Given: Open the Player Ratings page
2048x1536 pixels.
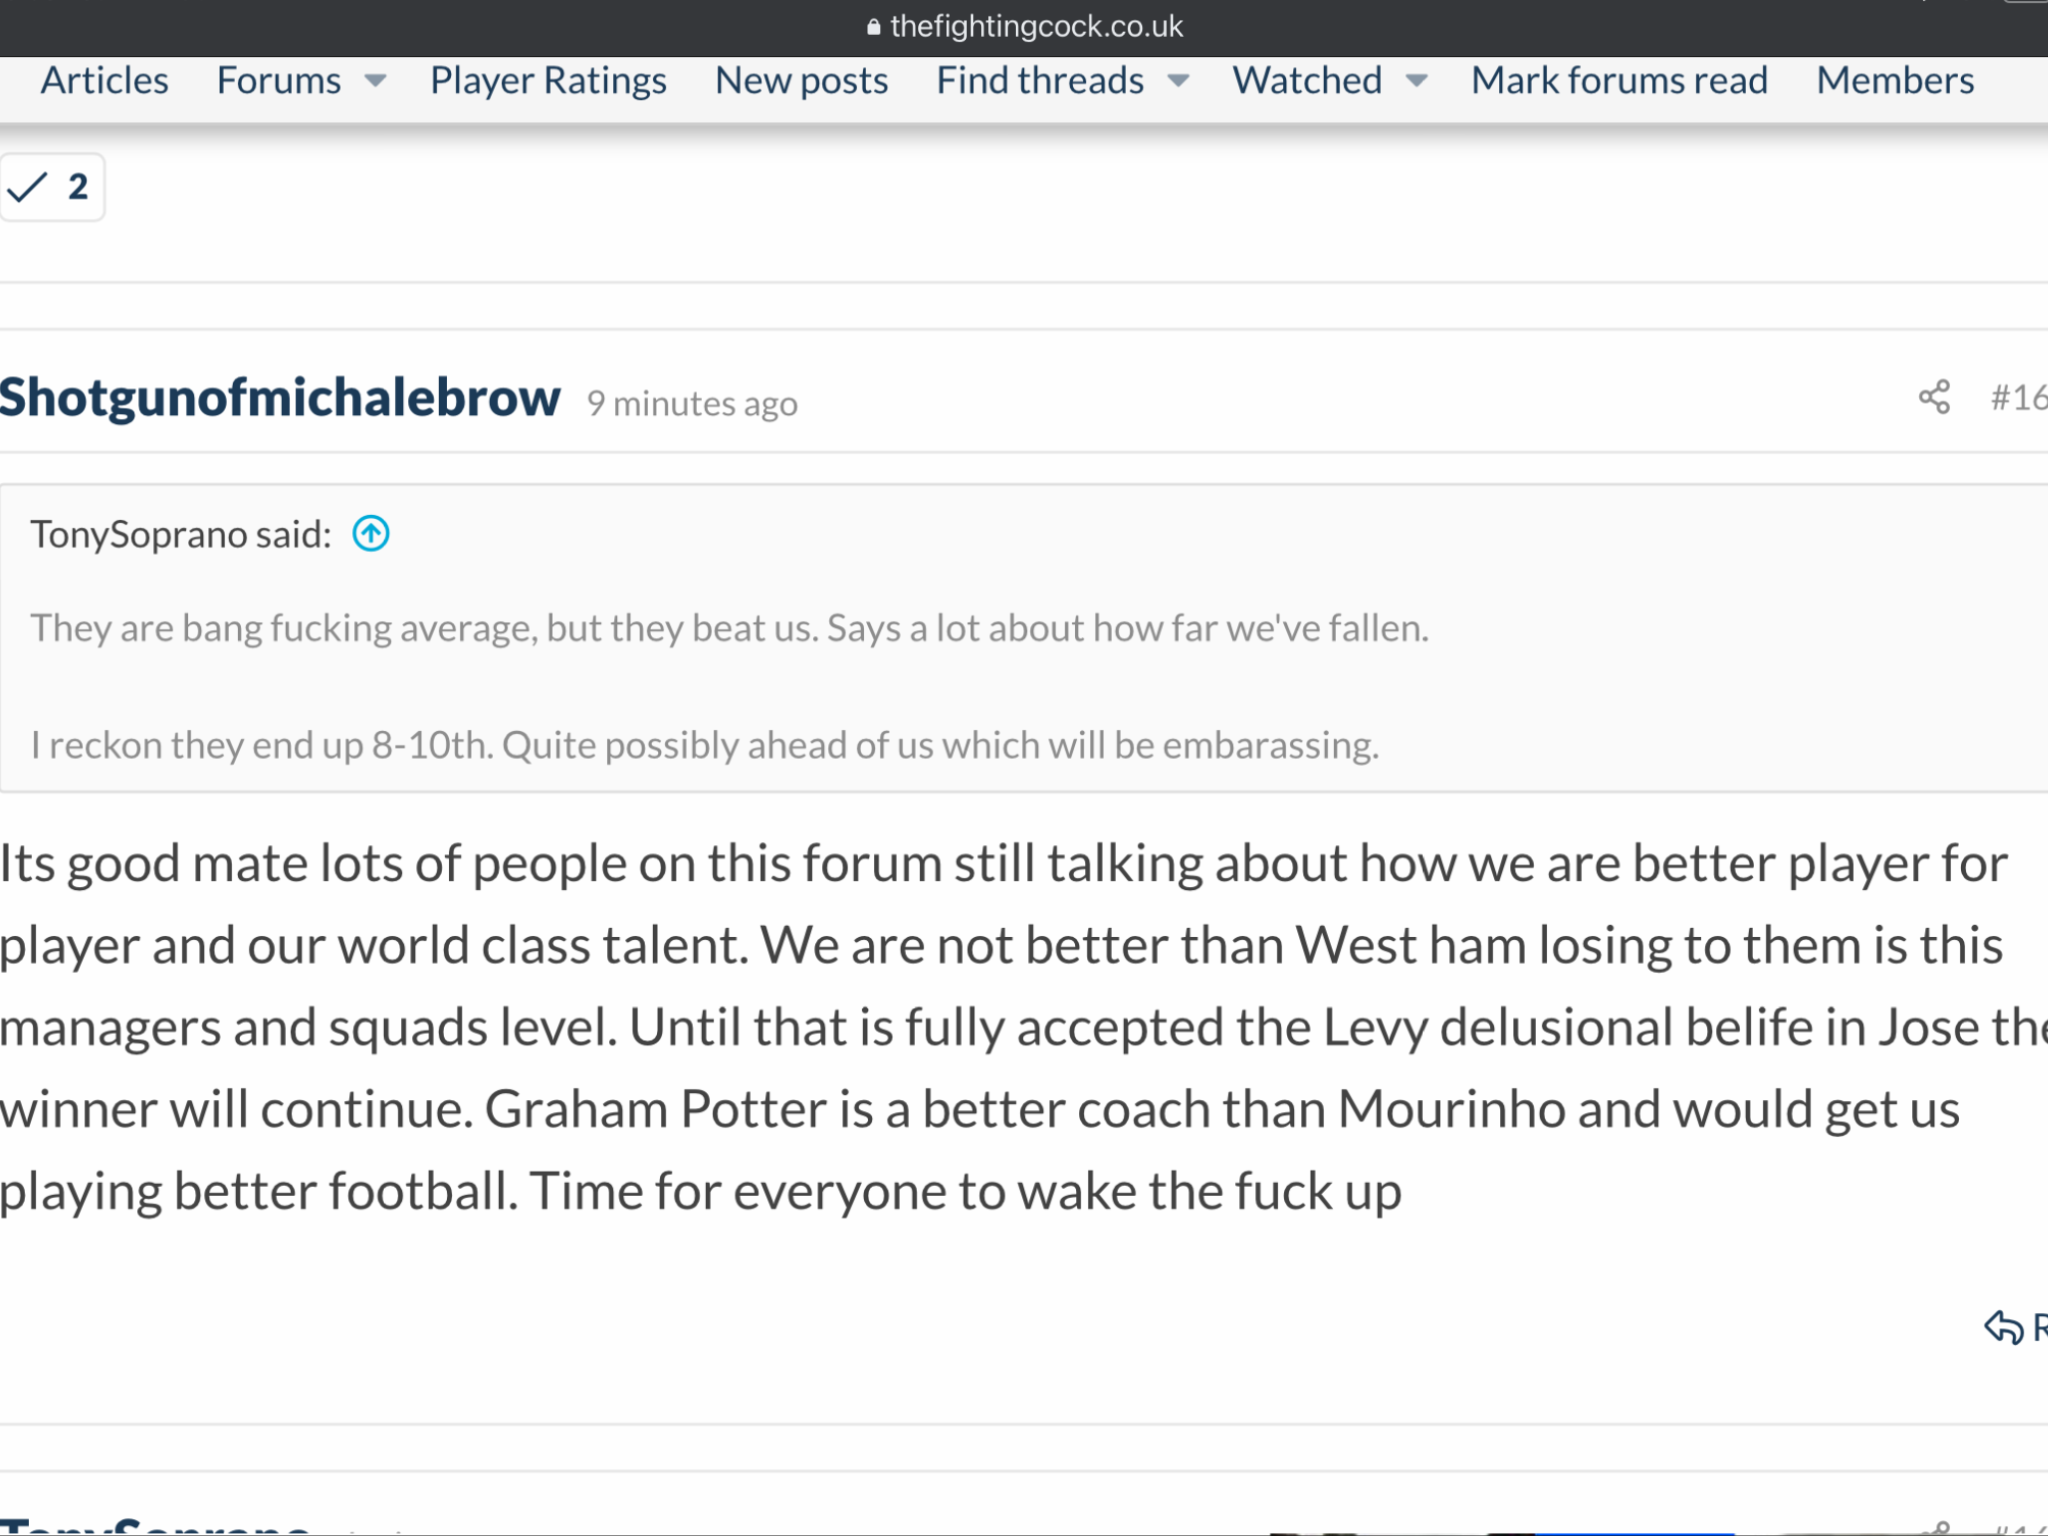Looking at the screenshot, I should [x=548, y=80].
